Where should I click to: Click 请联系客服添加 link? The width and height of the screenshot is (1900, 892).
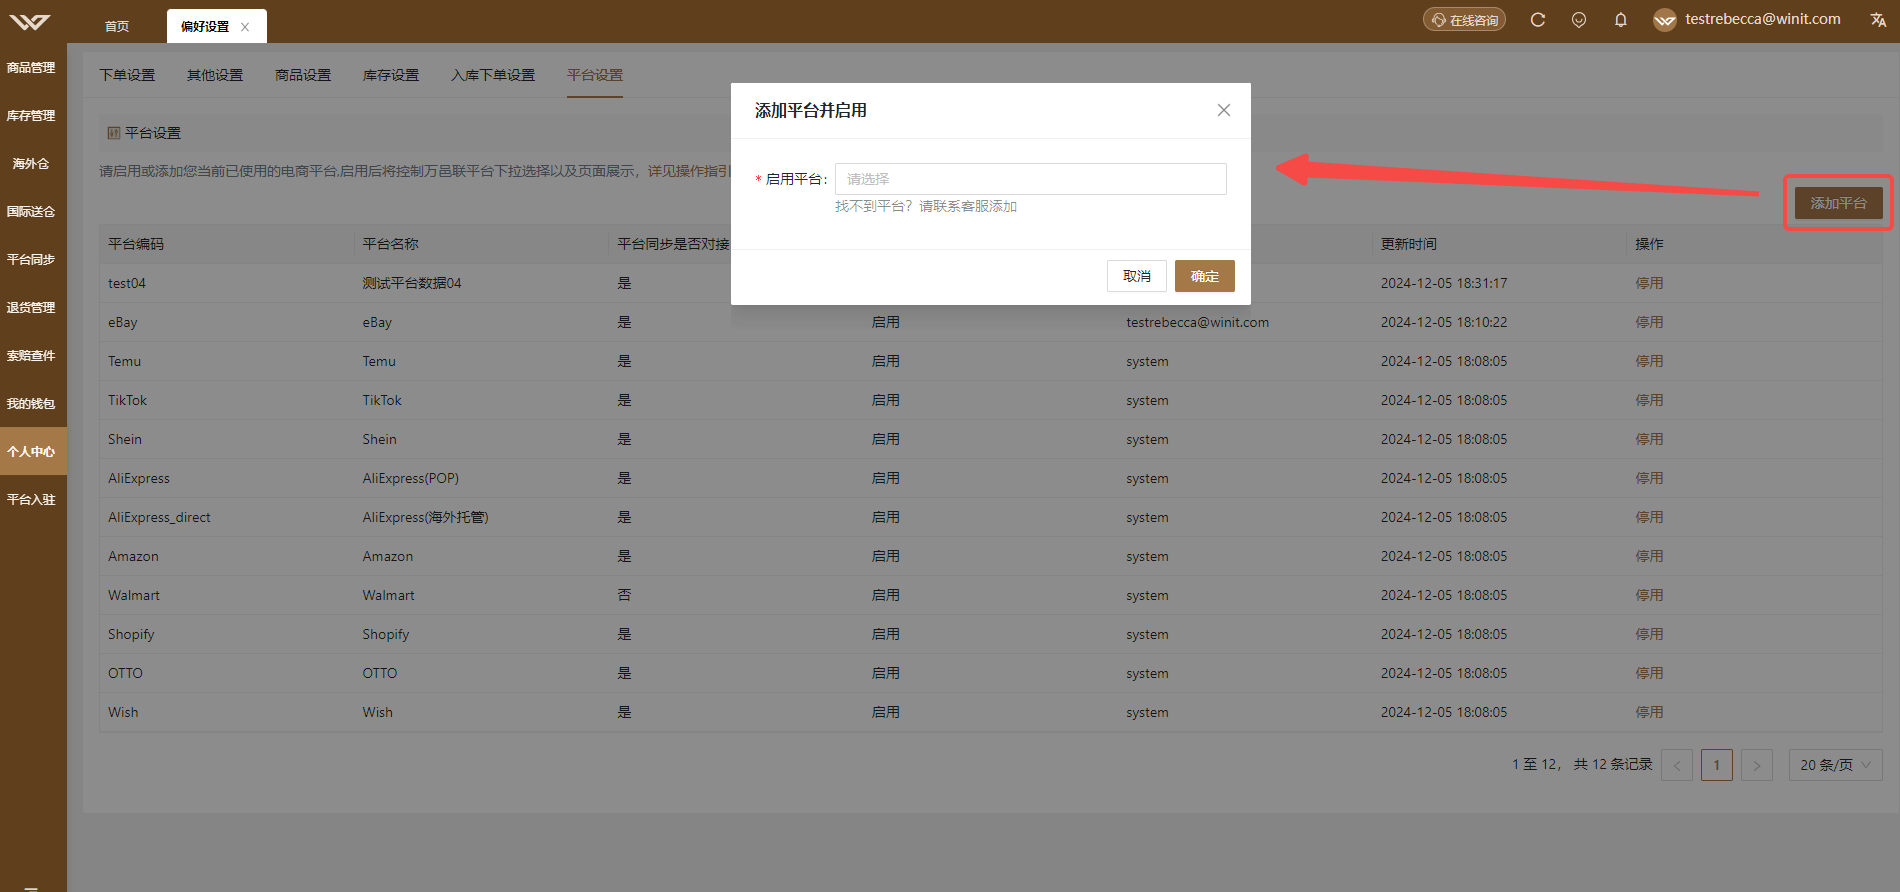(968, 206)
